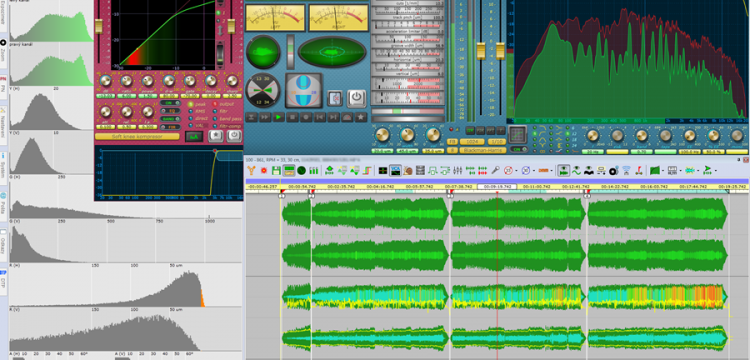The image size is (750, 360).
Task: Click the green play button
Action: pos(278,117)
